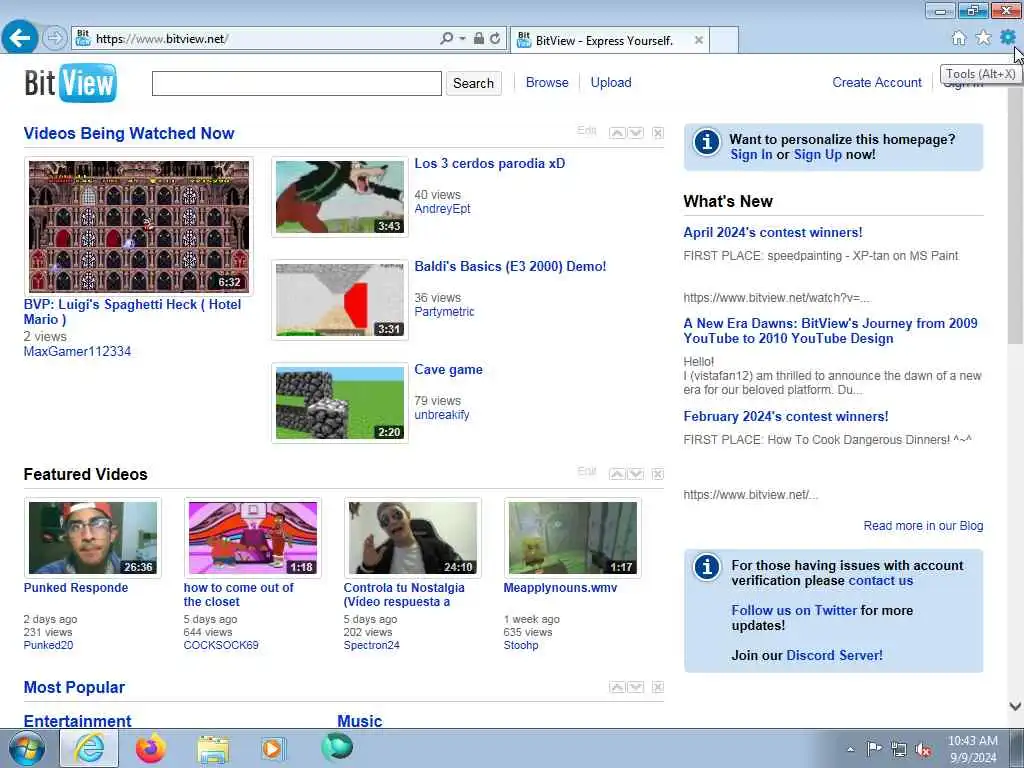Close the BitView tab
The width and height of the screenshot is (1024, 768).
(x=698, y=40)
